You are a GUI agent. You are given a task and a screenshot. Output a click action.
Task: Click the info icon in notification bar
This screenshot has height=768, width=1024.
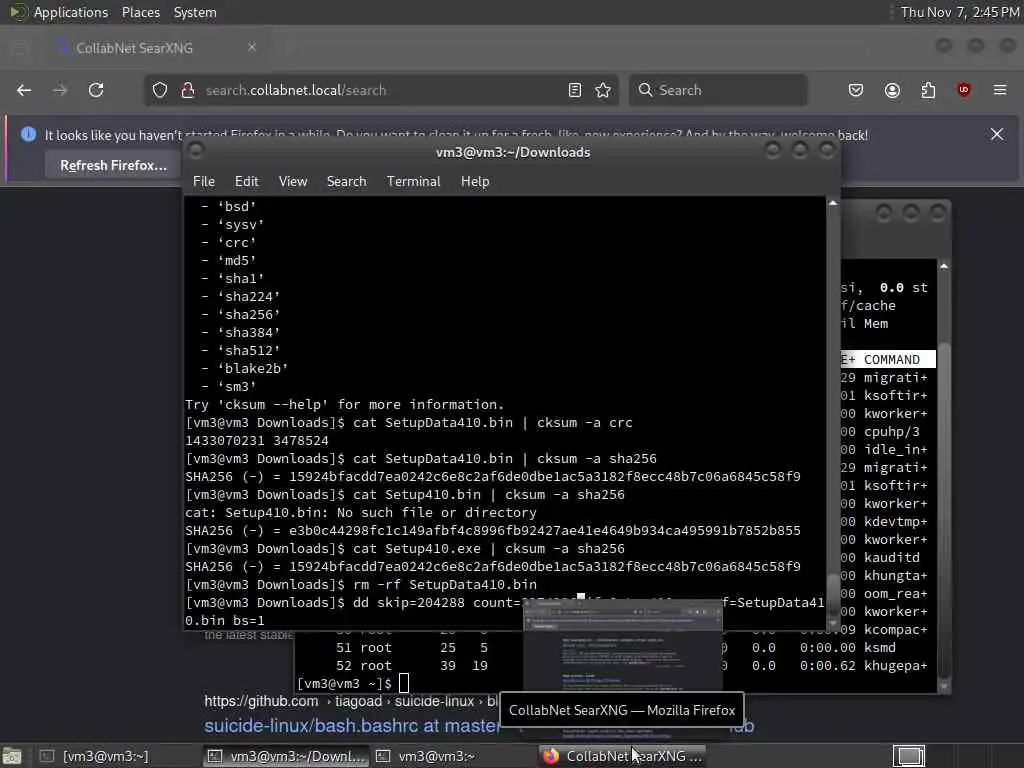(28, 134)
